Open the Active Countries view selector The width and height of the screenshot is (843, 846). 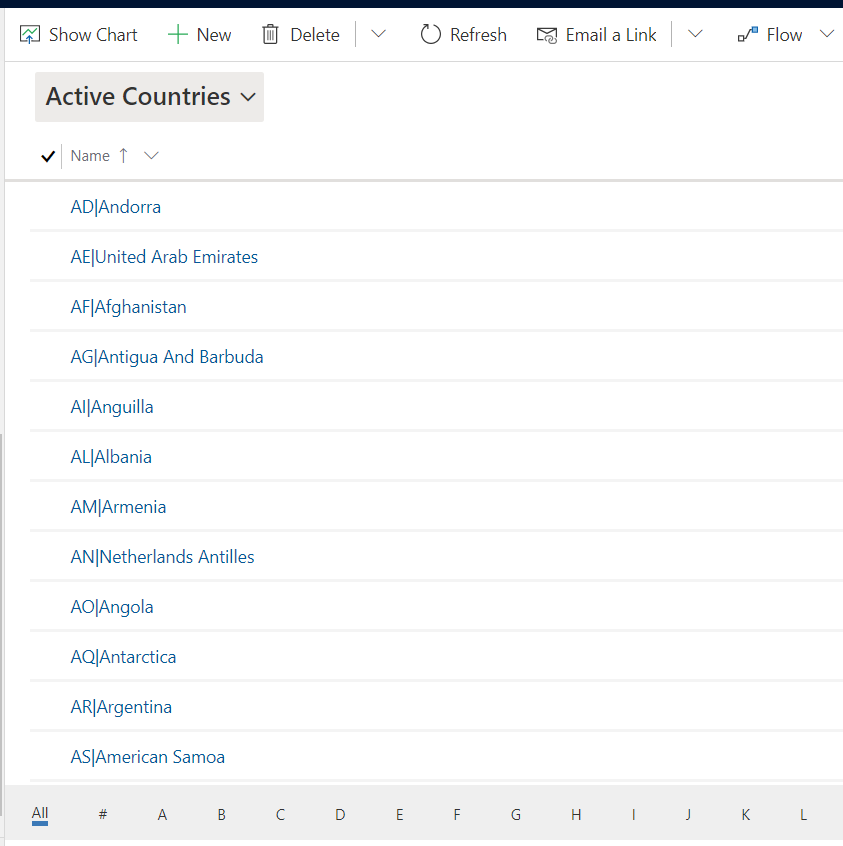(x=150, y=97)
